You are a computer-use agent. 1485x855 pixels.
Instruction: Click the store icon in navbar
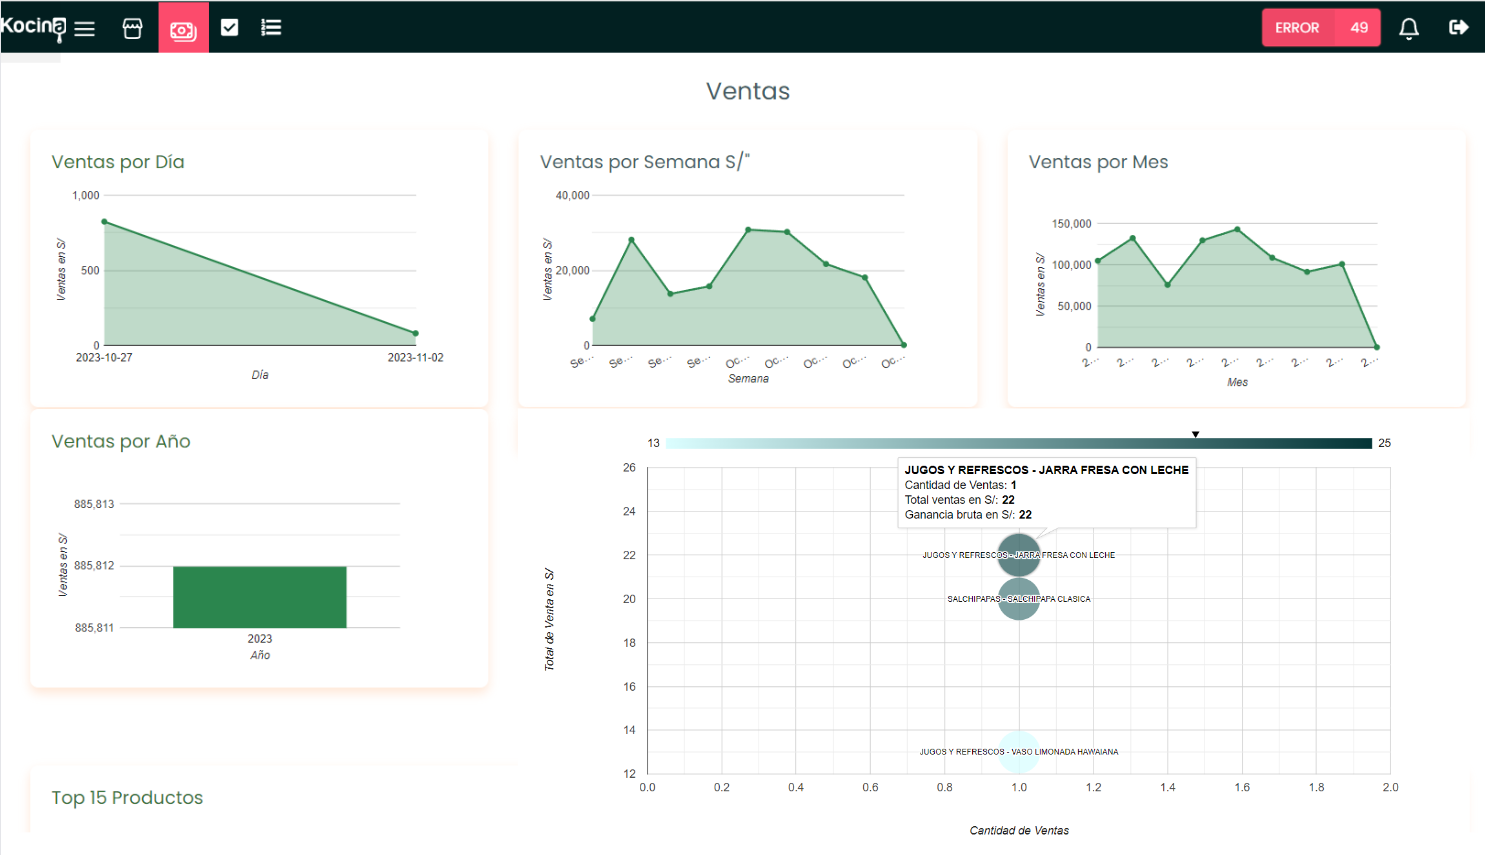(132, 28)
